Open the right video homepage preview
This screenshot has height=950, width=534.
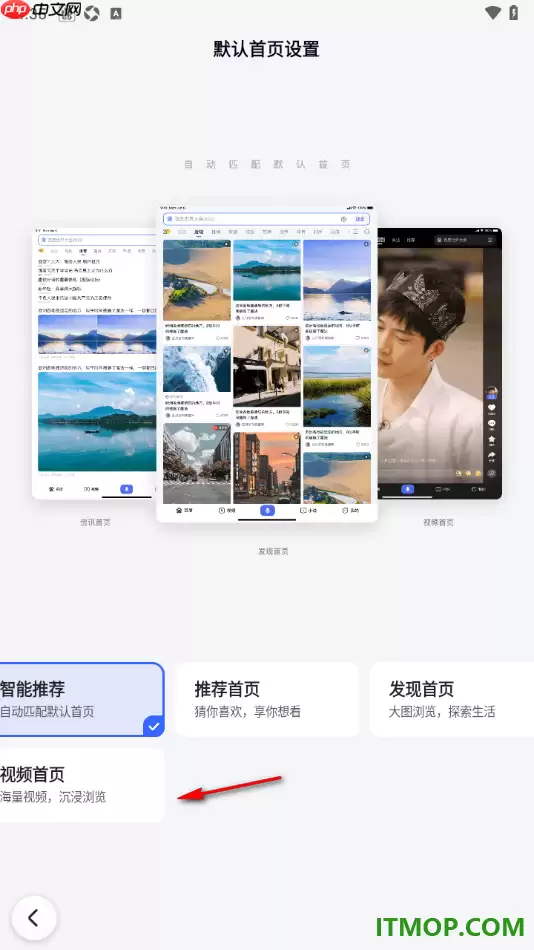coord(439,364)
